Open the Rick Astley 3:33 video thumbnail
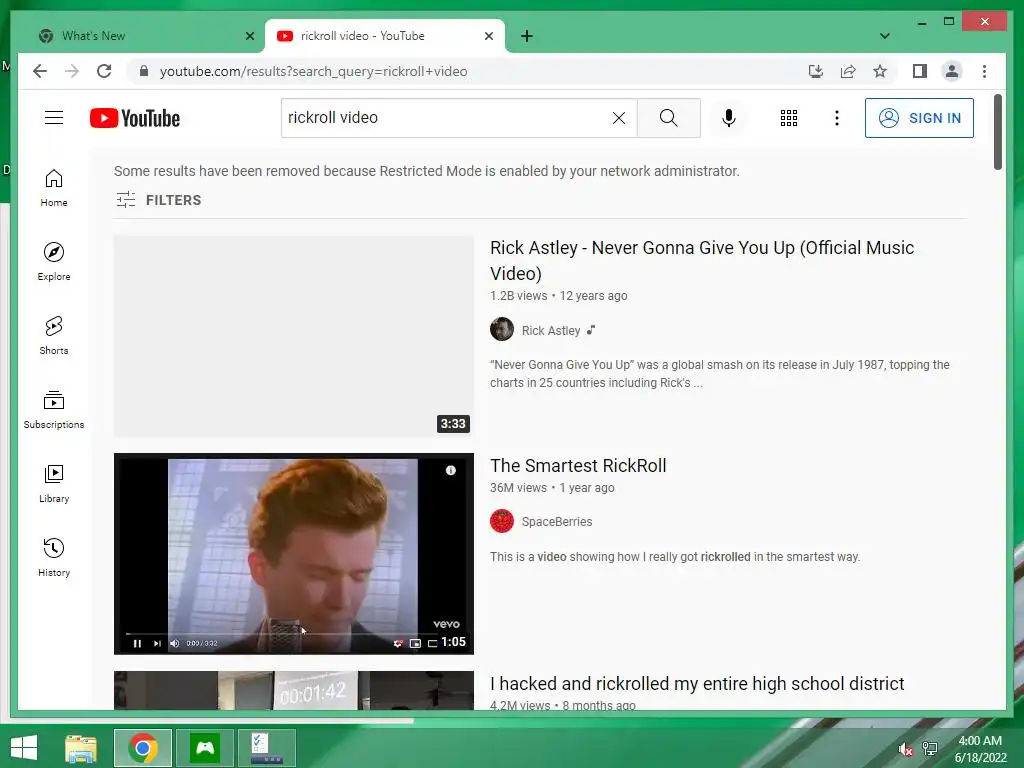This screenshot has height=768, width=1024. pyautogui.click(x=294, y=336)
